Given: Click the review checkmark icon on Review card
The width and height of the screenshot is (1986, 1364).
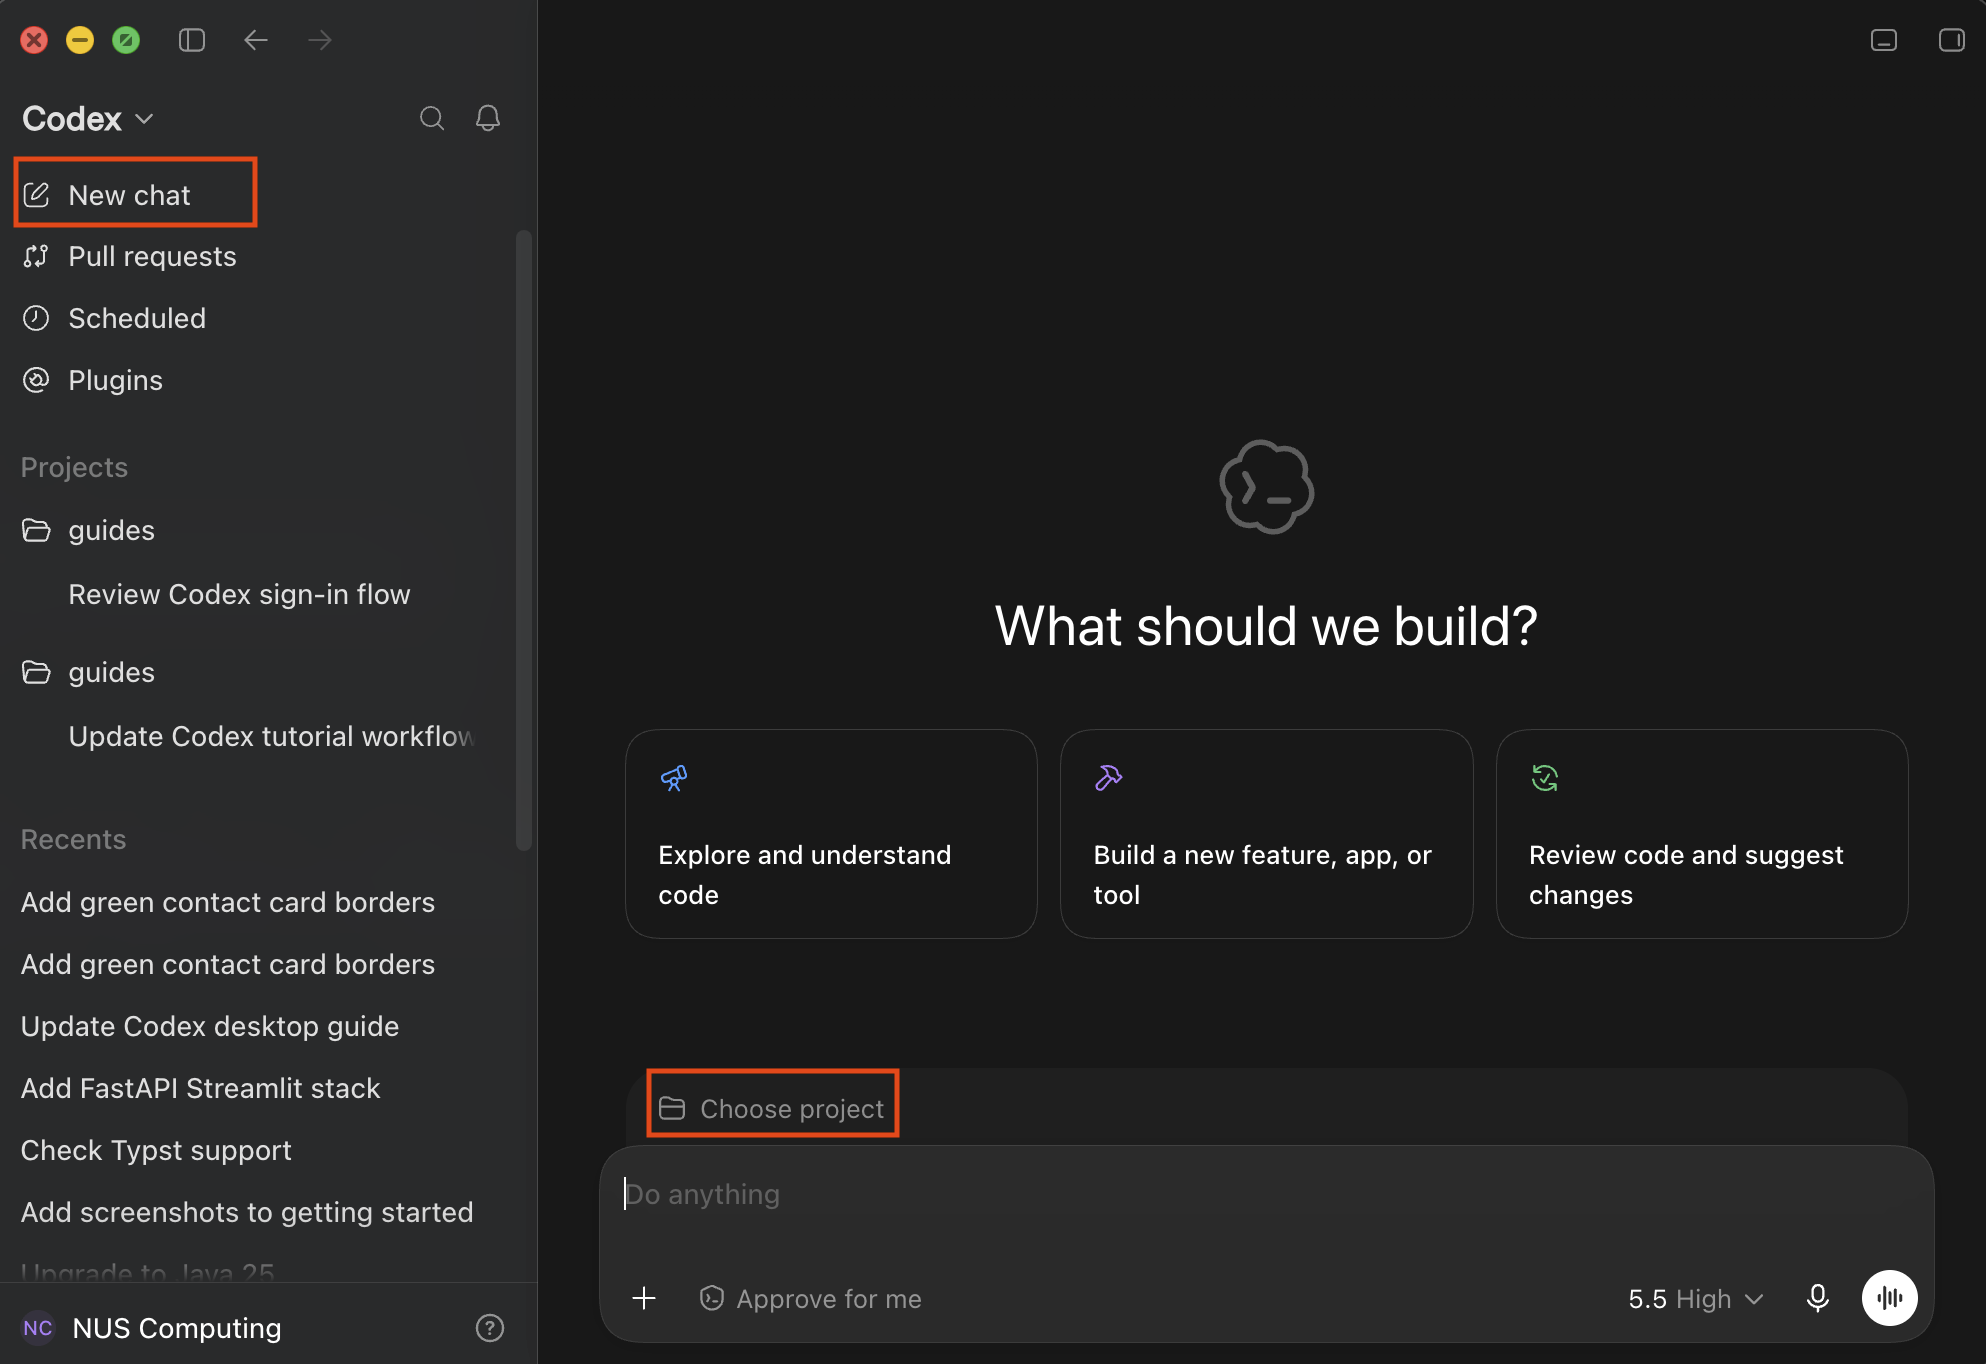Looking at the screenshot, I should click(1545, 778).
